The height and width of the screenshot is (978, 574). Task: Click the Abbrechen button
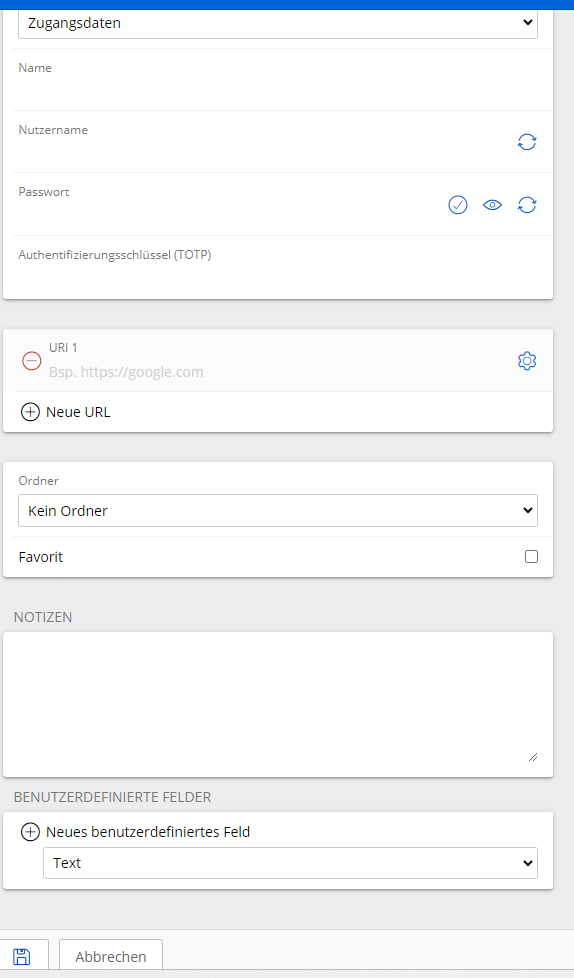[x=111, y=957]
